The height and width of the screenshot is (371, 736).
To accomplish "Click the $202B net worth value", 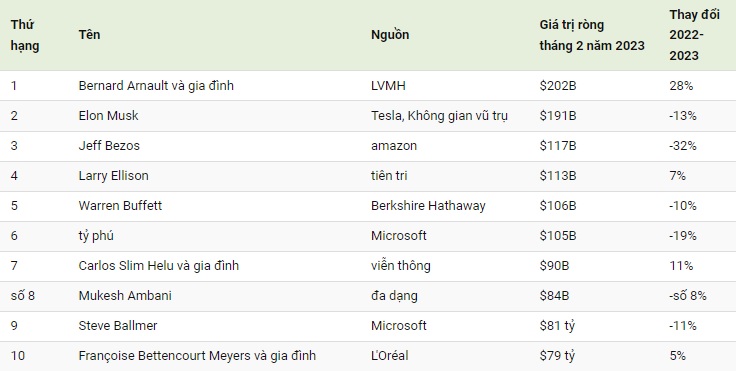I will 558,86.
